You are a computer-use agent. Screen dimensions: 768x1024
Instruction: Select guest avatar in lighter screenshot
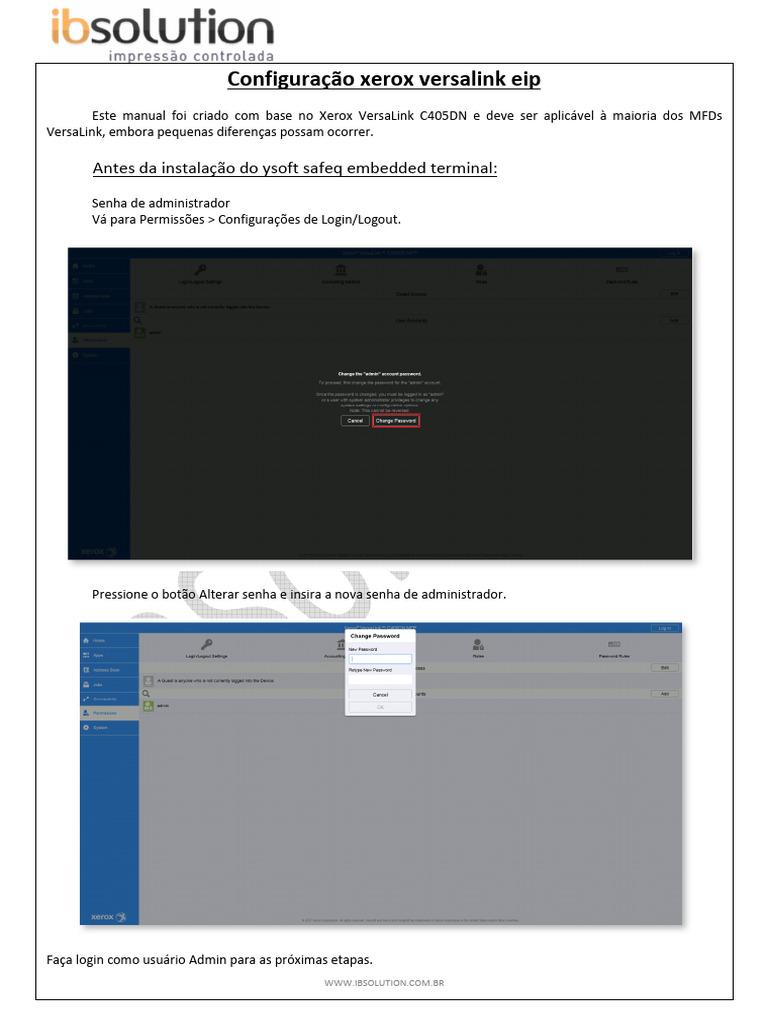tap(148, 680)
